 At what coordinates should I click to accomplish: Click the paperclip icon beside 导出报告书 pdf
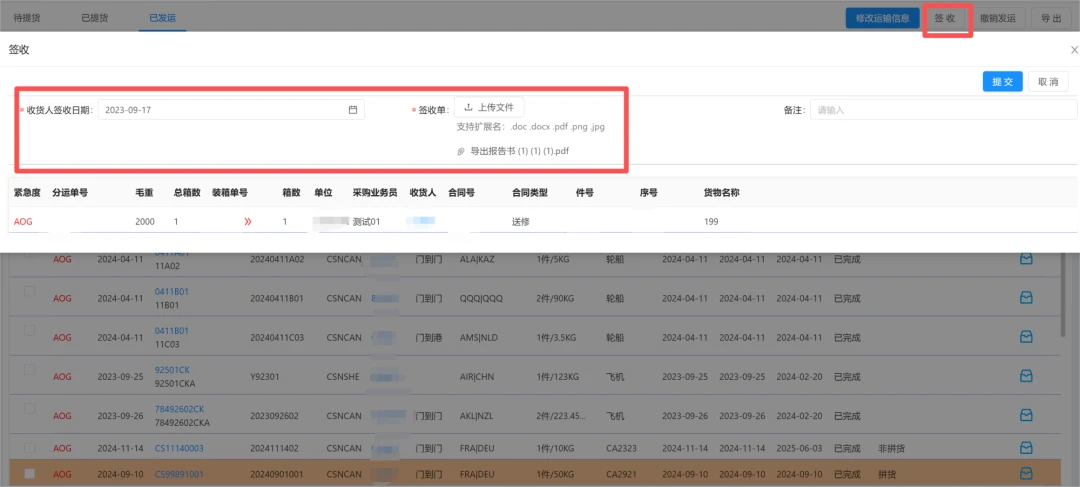click(x=461, y=151)
